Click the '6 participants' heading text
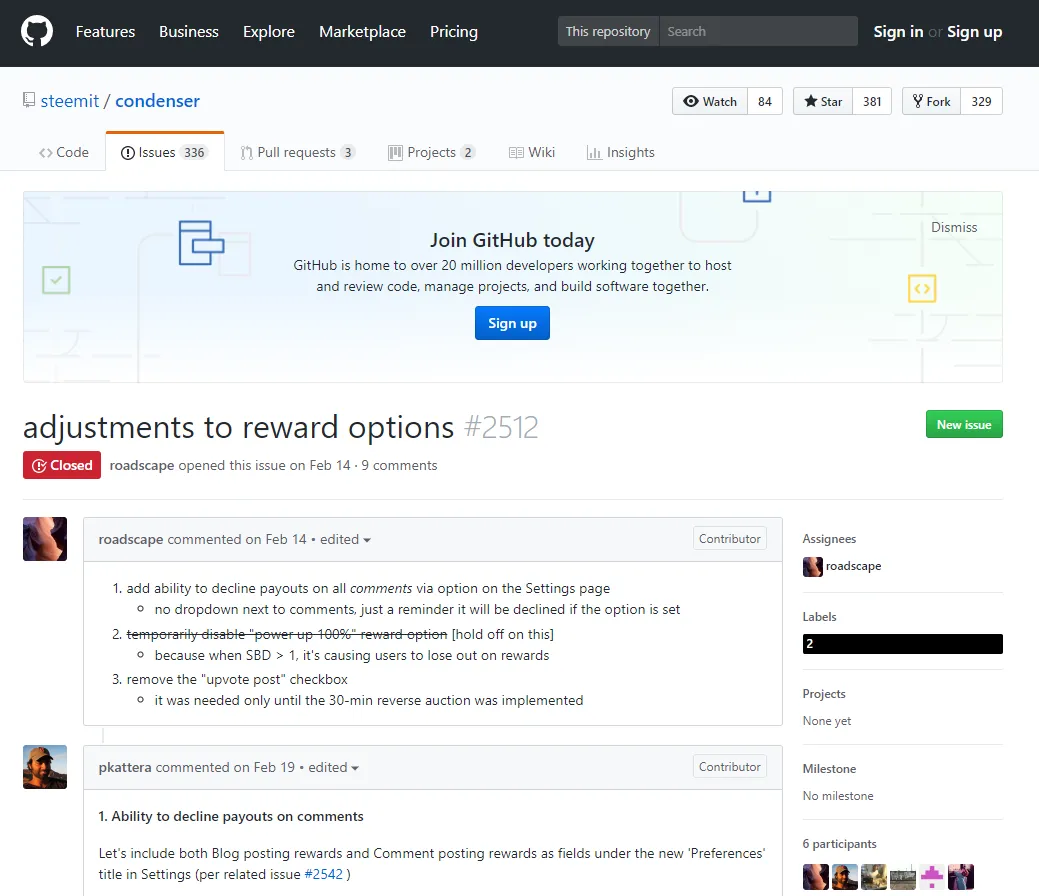Viewport: 1039px width, 896px height. [840, 844]
